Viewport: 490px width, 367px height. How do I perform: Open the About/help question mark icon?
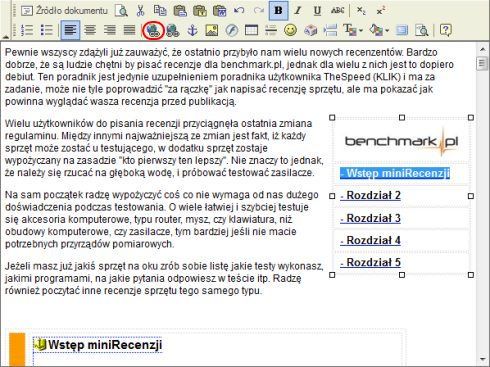tap(445, 31)
